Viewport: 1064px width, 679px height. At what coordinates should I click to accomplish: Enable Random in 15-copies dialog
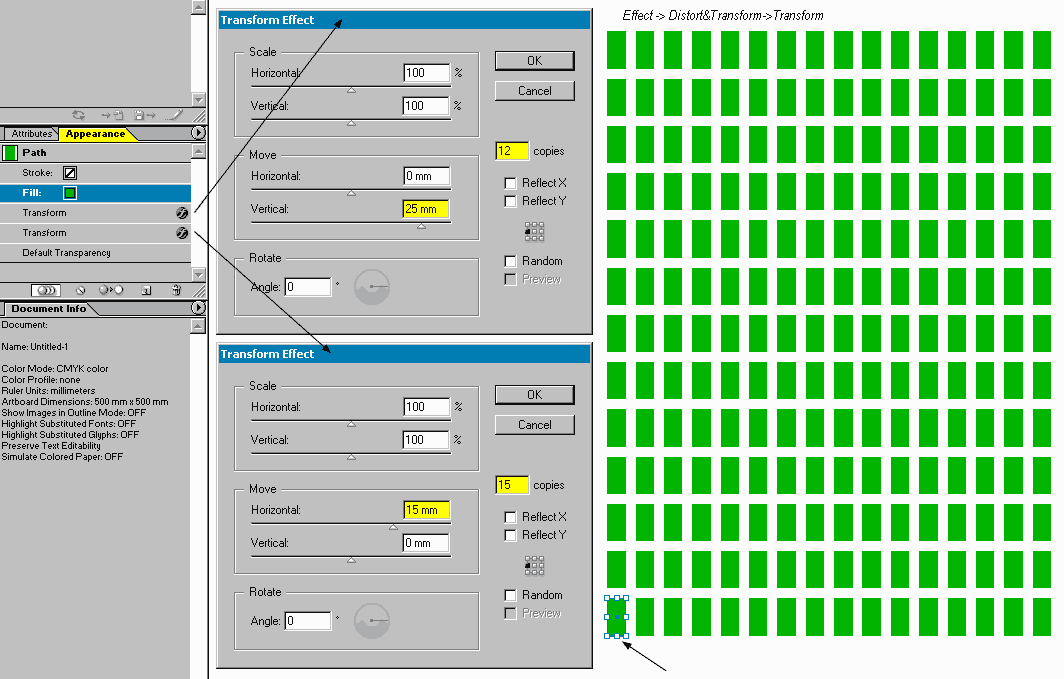pyautogui.click(x=510, y=595)
